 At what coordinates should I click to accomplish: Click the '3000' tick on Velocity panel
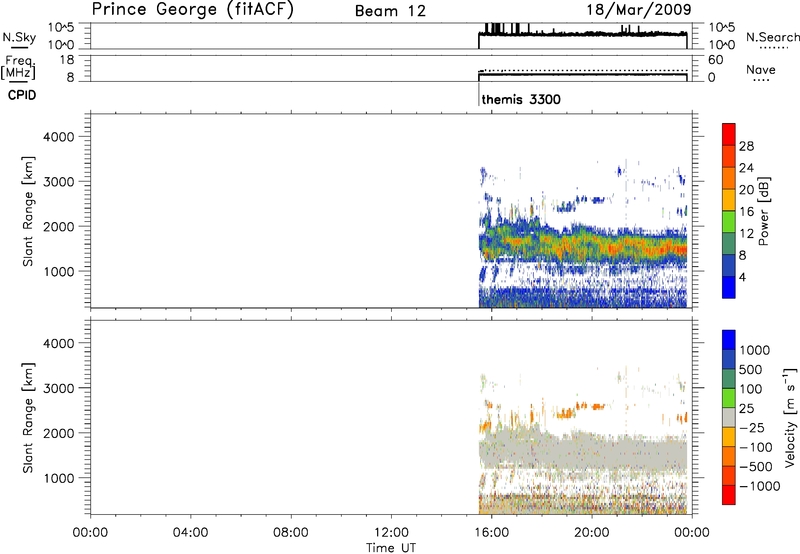point(59,388)
